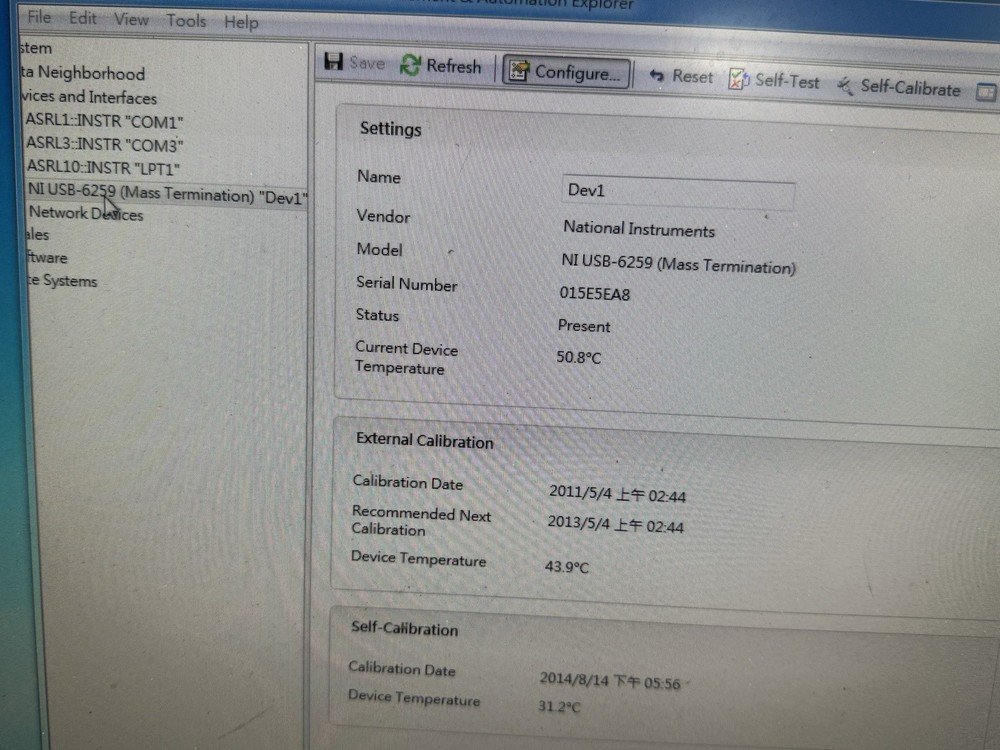Select the Scales tree item

coord(37,235)
